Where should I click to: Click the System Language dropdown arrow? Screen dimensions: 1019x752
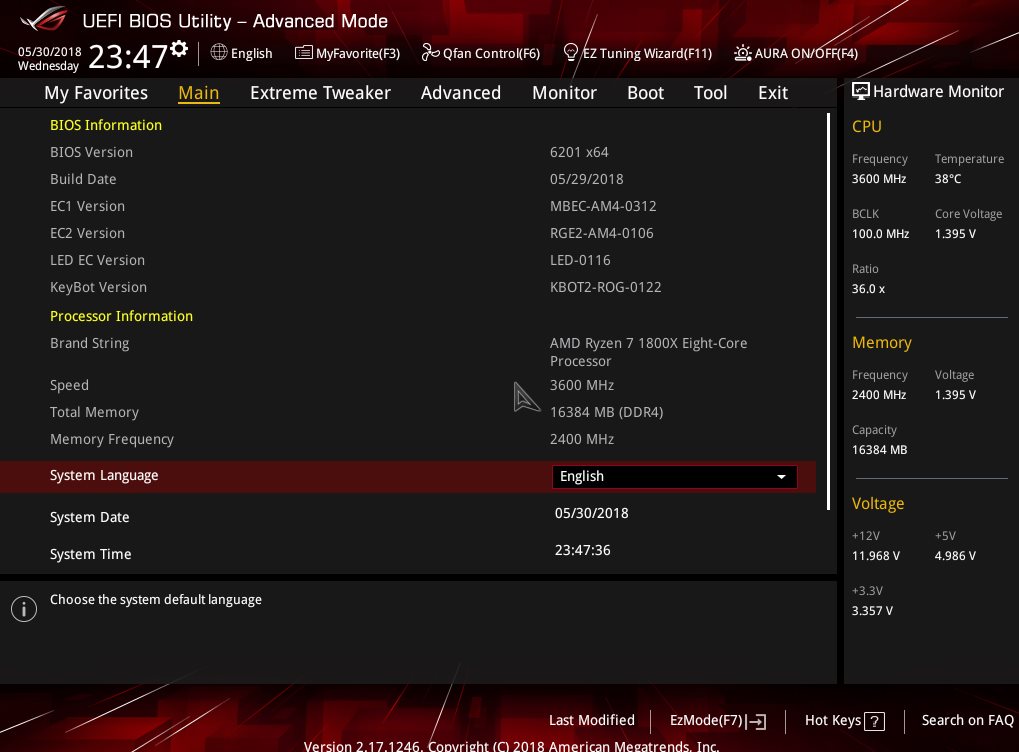point(781,476)
